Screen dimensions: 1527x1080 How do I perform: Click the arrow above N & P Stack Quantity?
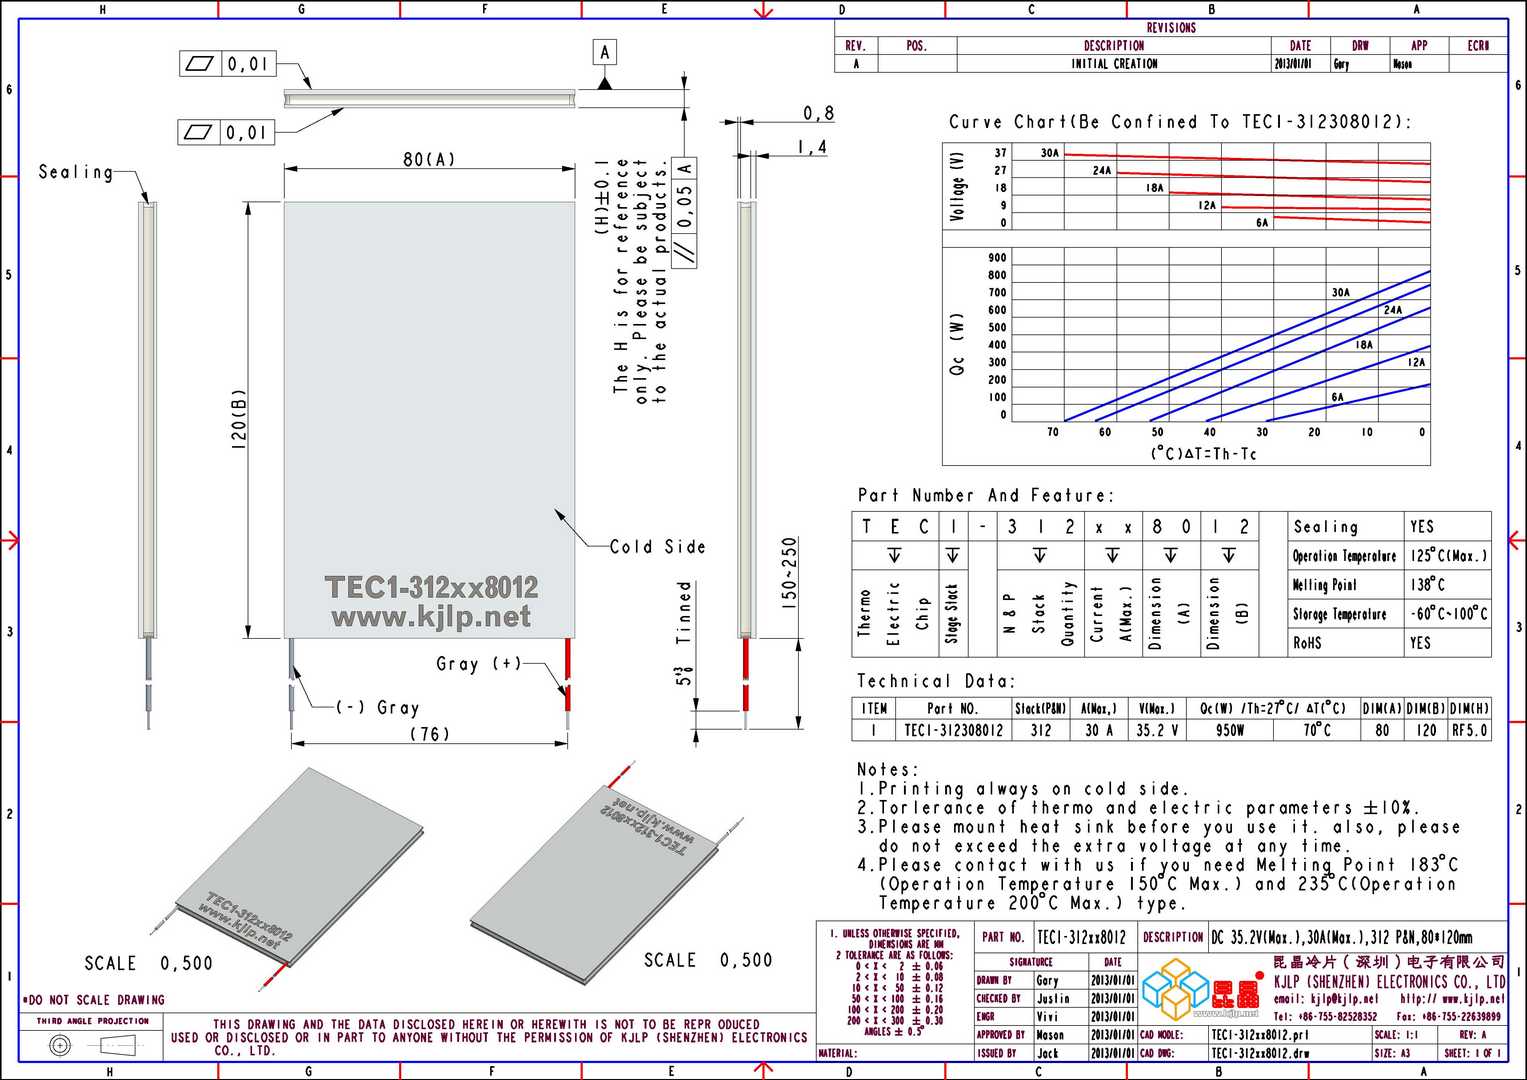click(1040, 554)
